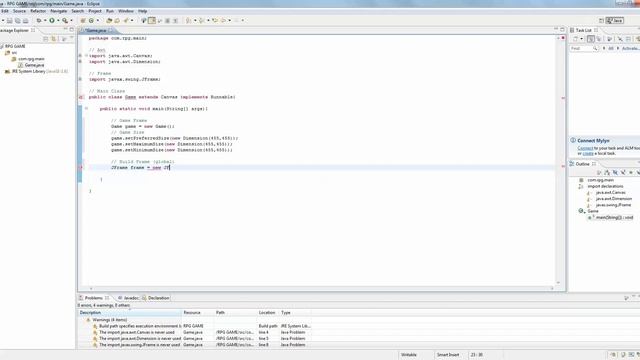Open the Project menu

tap(95, 11)
